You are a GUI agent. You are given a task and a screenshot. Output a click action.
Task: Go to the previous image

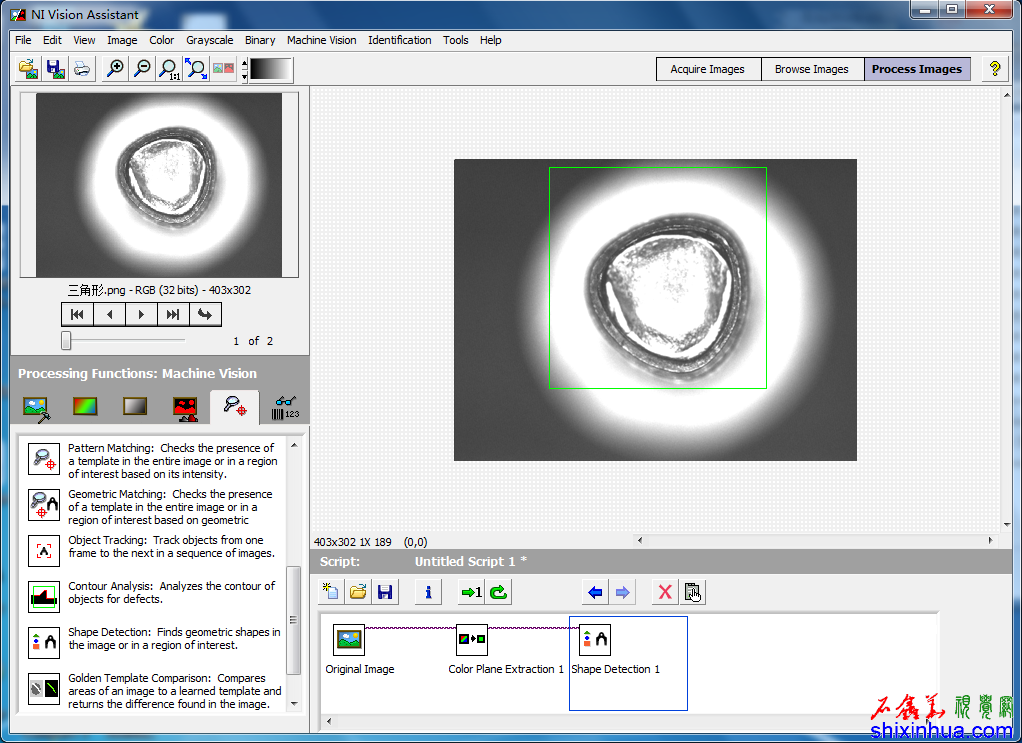(110, 315)
